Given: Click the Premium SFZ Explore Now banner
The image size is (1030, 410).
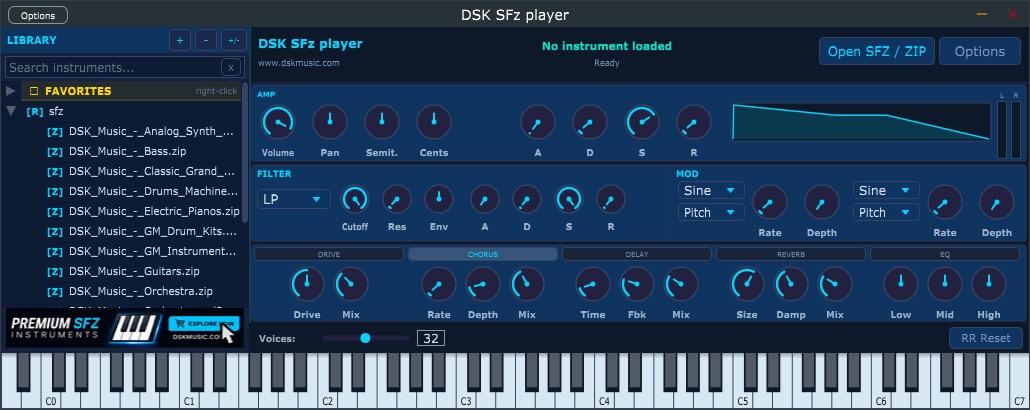Looking at the screenshot, I should coord(125,327).
